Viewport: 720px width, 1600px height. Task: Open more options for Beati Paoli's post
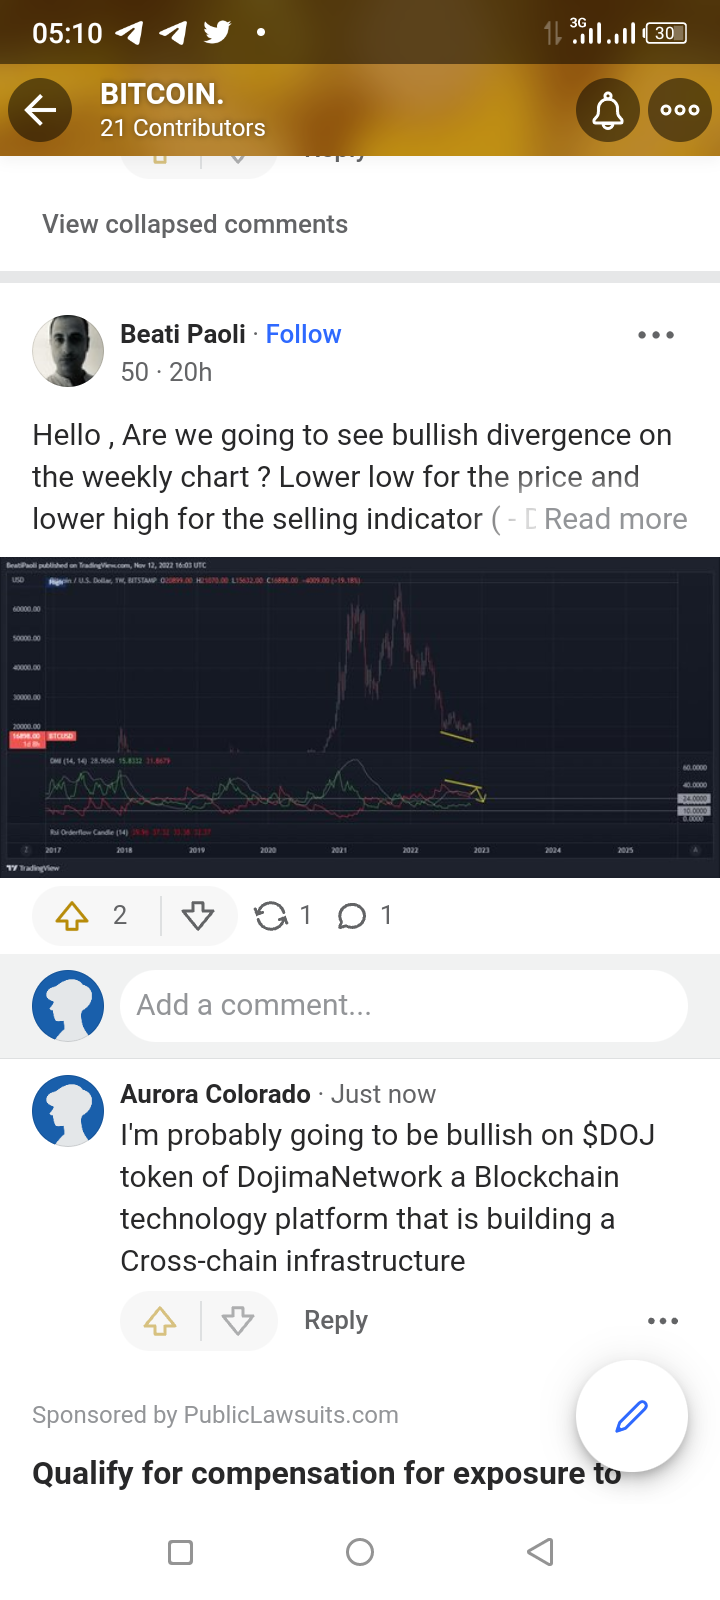point(656,335)
